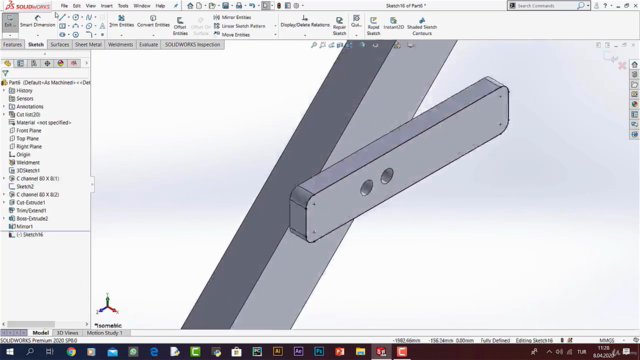Expand C channel 80 X 8(2) feature
640x360 pixels.
[x=4, y=195]
